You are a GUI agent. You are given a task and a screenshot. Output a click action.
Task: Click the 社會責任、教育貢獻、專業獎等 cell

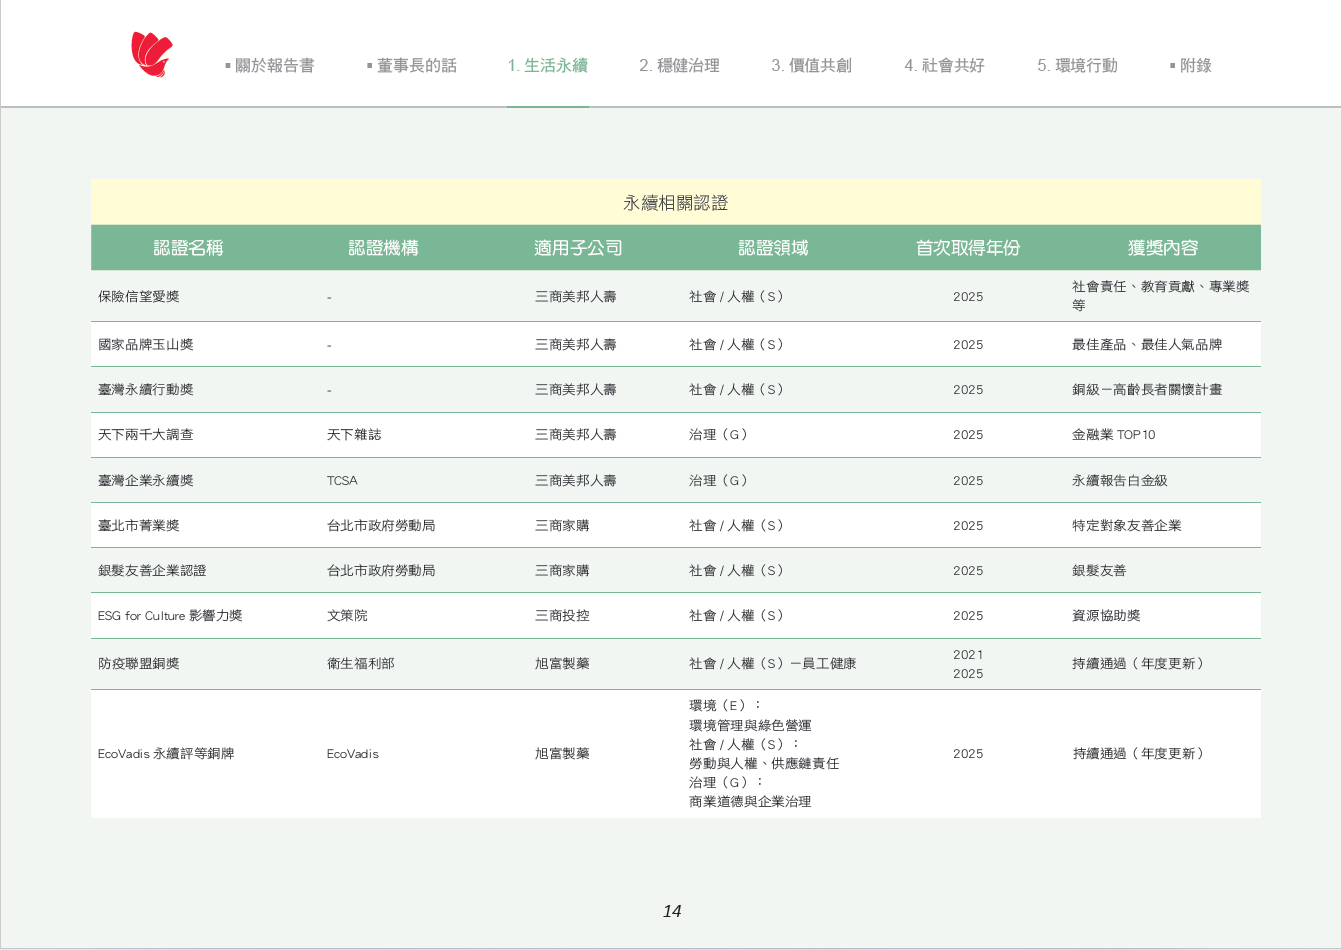click(x=1161, y=296)
